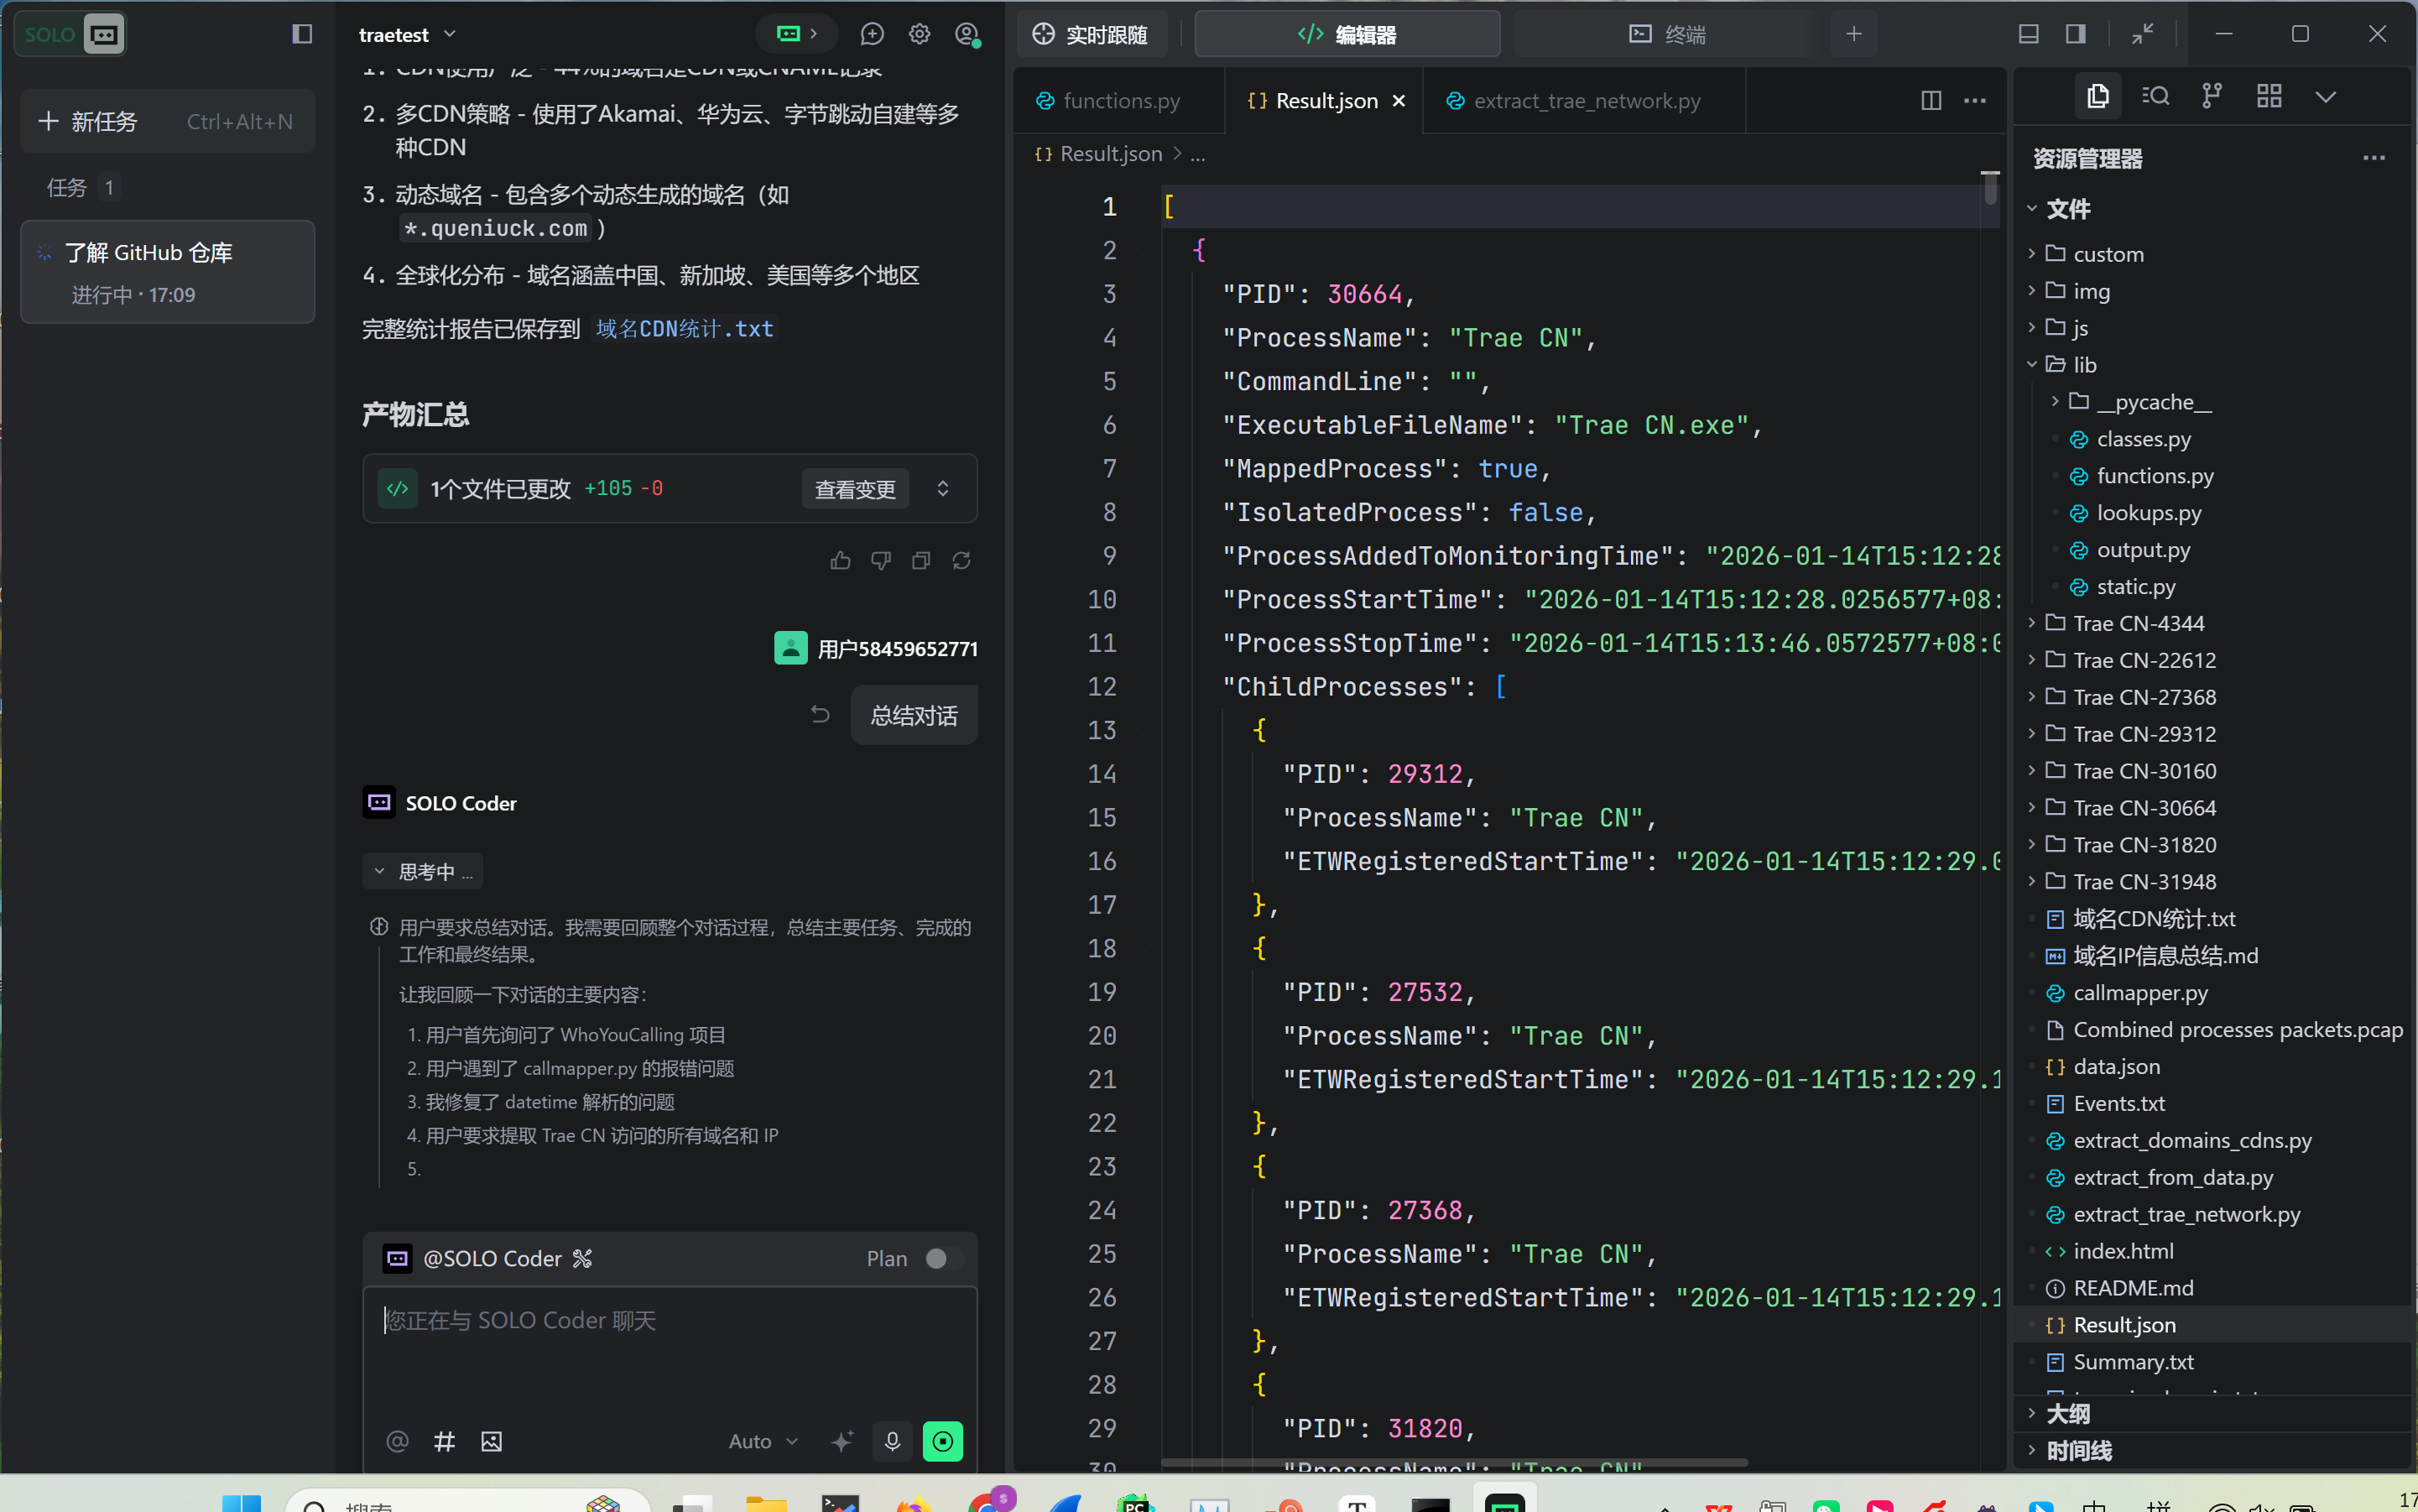Open the Auto model dropdown
Image resolution: width=2418 pixels, height=1512 pixels.
point(762,1441)
